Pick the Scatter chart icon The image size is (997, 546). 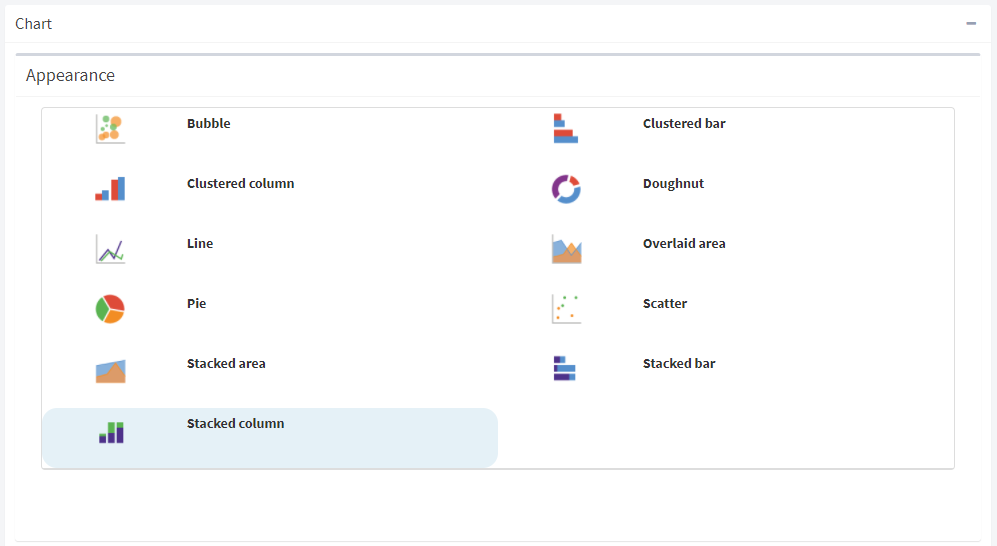click(567, 309)
